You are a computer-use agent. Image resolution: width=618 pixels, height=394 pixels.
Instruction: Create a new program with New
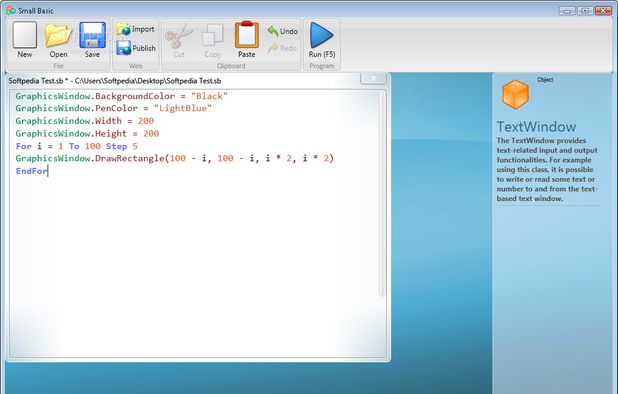pos(24,40)
